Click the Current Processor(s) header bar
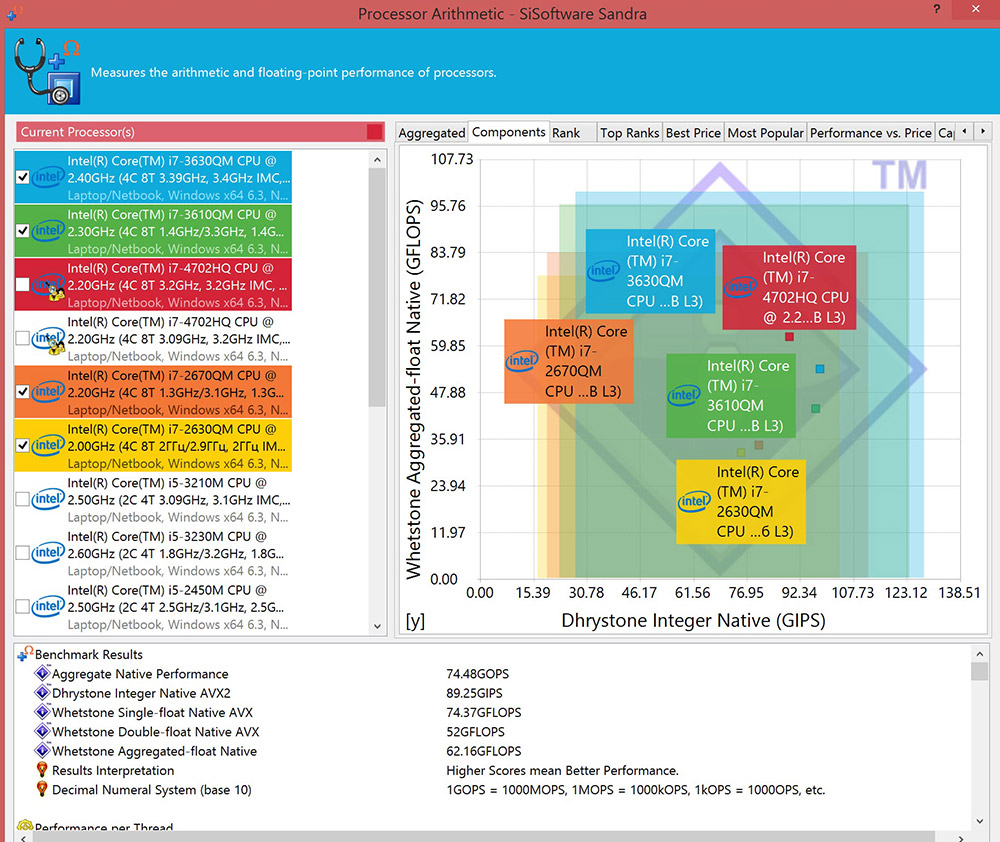The height and width of the screenshot is (842, 1000). pyautogui.click(x=200, y=131)
